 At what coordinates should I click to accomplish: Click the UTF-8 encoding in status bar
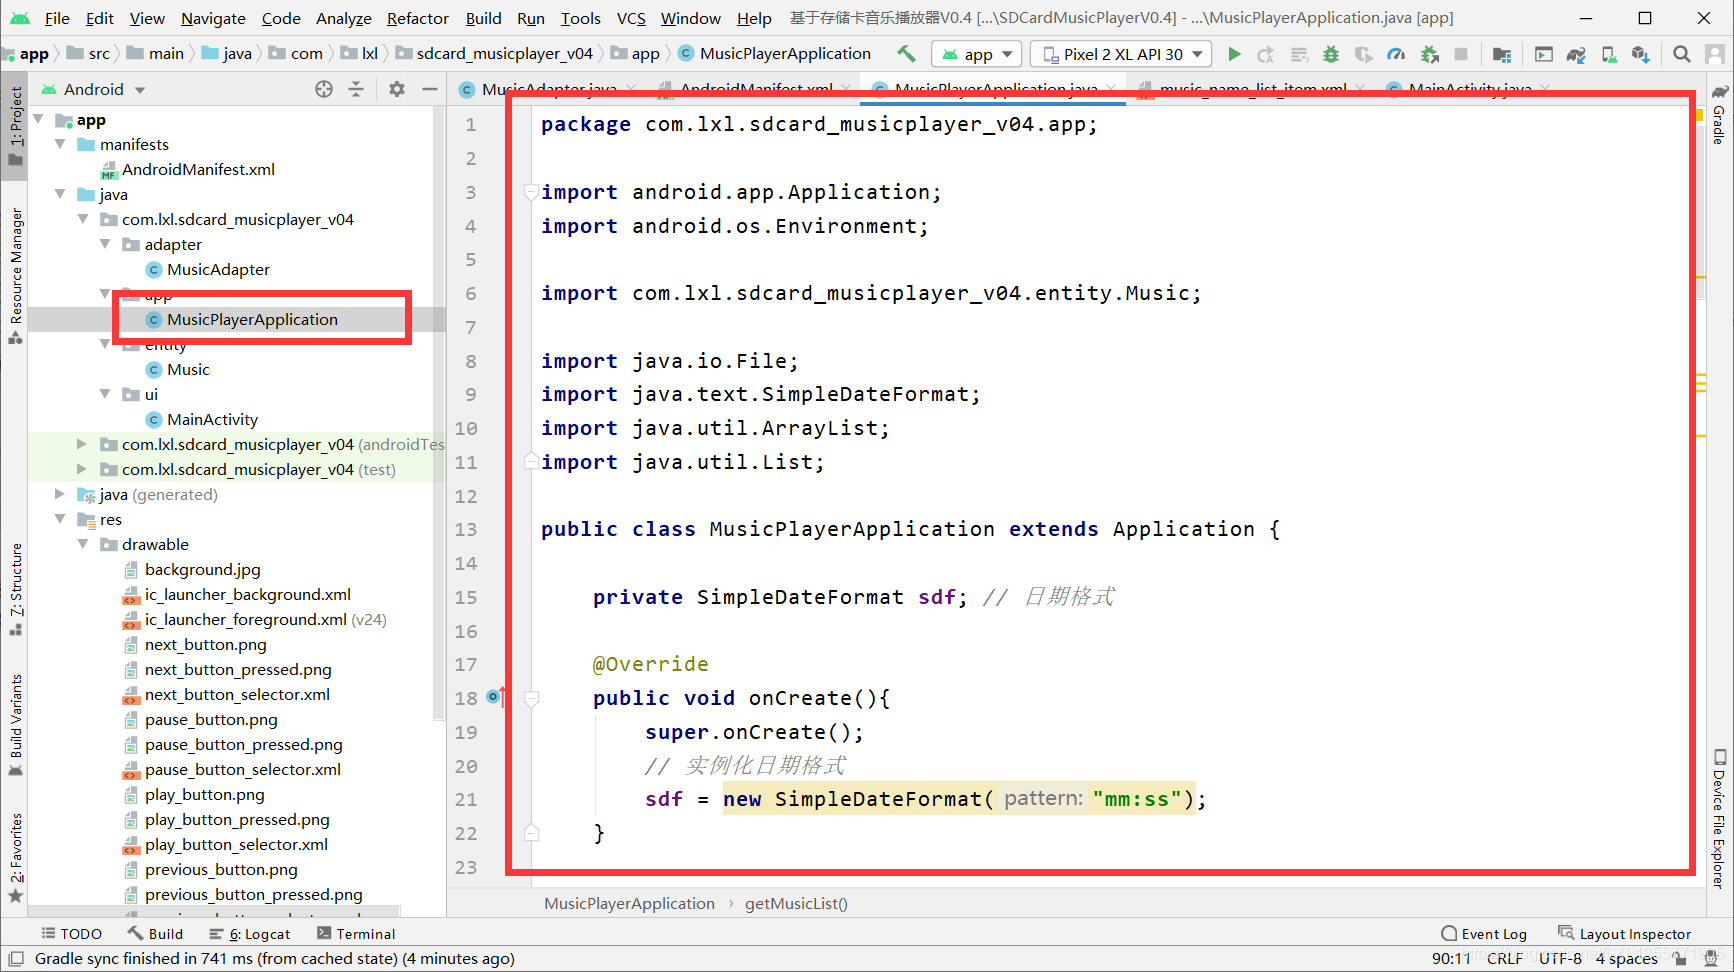[1560, 958]
